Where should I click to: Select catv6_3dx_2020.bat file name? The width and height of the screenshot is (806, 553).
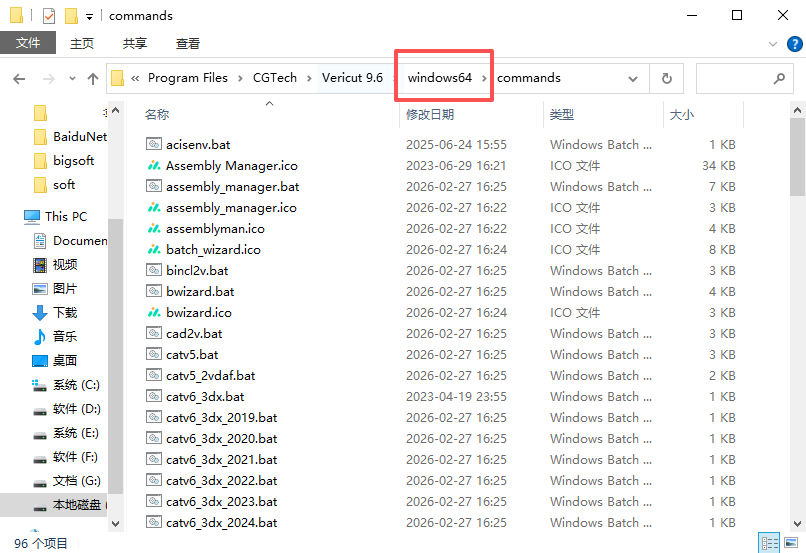(x=222, y=439)
